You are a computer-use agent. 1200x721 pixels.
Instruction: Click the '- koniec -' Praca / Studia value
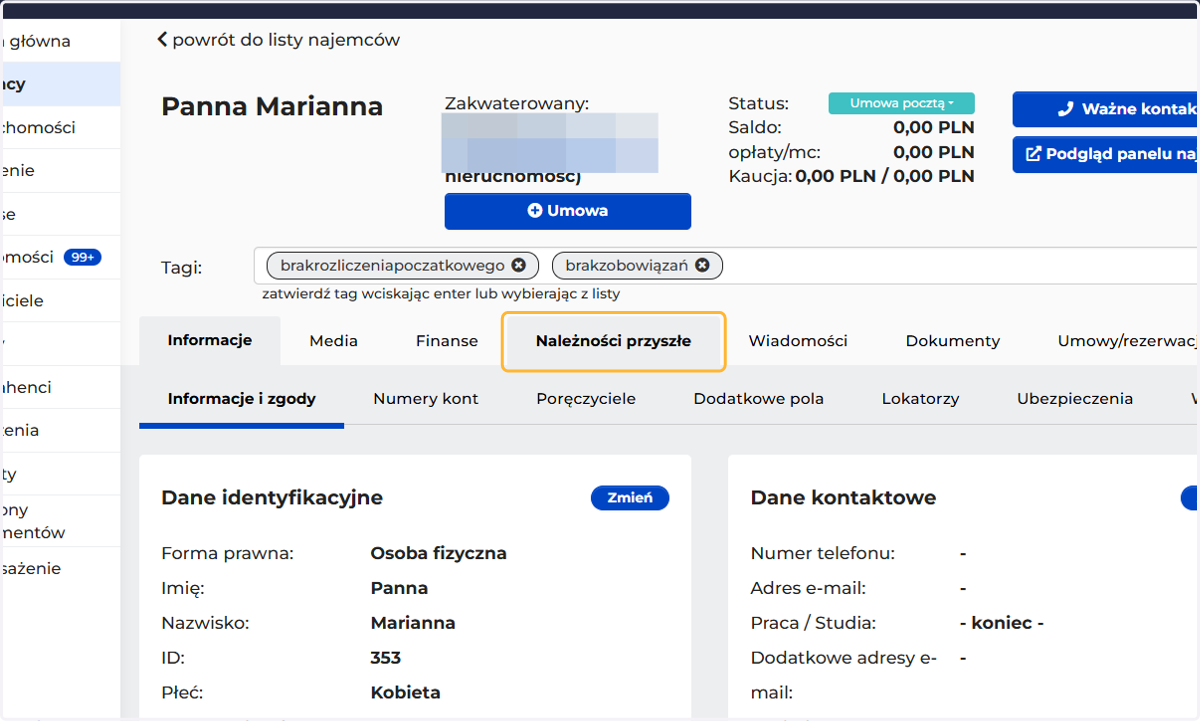[x=1001, y=623]
